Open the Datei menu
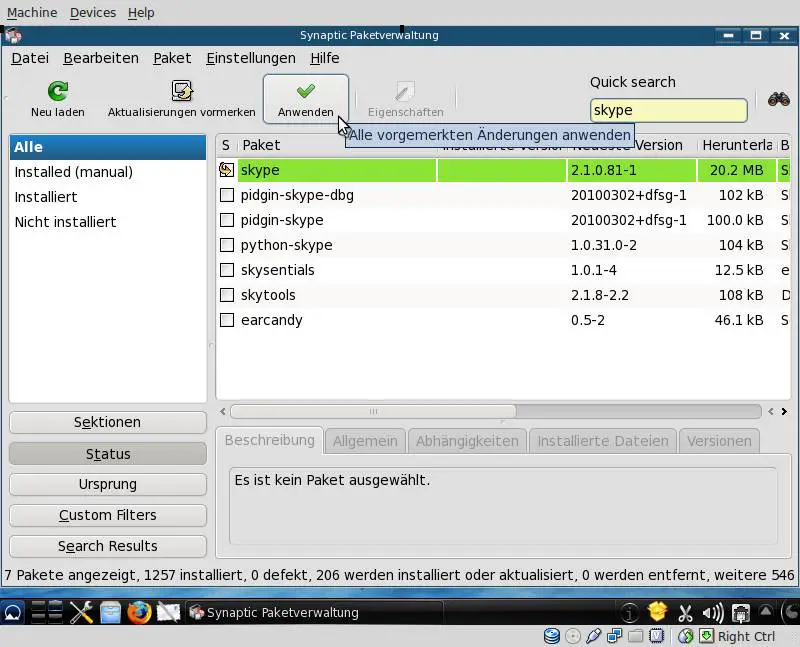Image resolution: width=800 pixels, height=647 pixels. (30, 58)
